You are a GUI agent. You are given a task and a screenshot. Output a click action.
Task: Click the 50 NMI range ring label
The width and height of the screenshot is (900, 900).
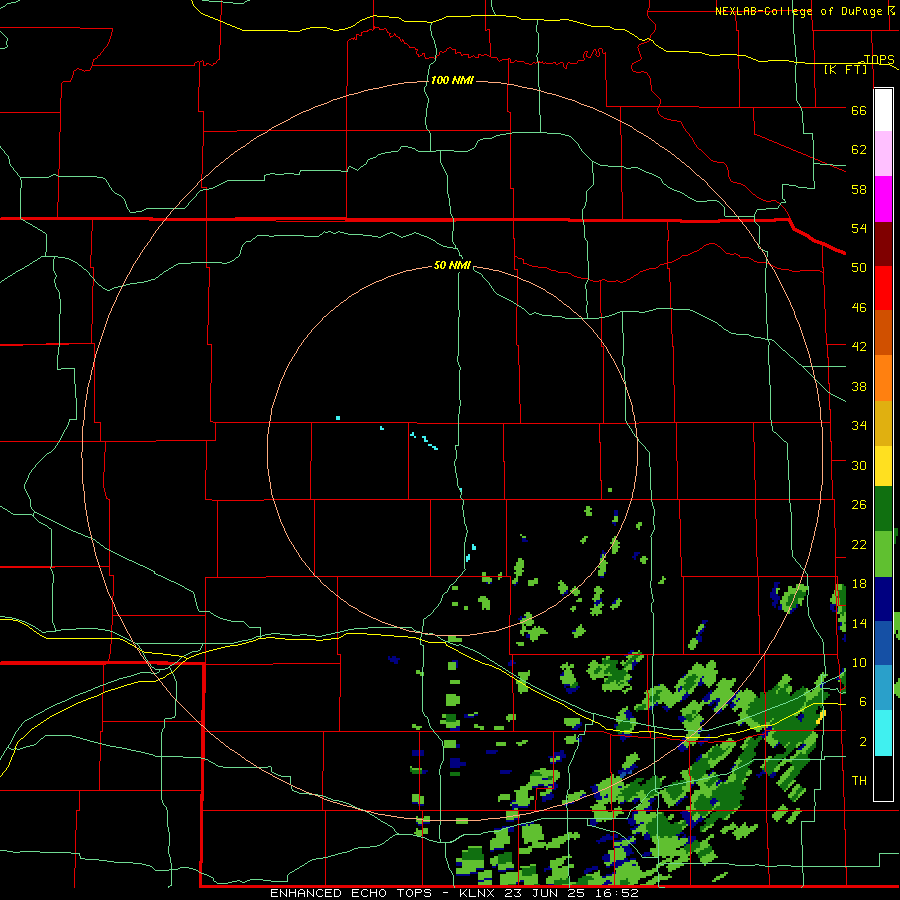[x=452, y=265]
